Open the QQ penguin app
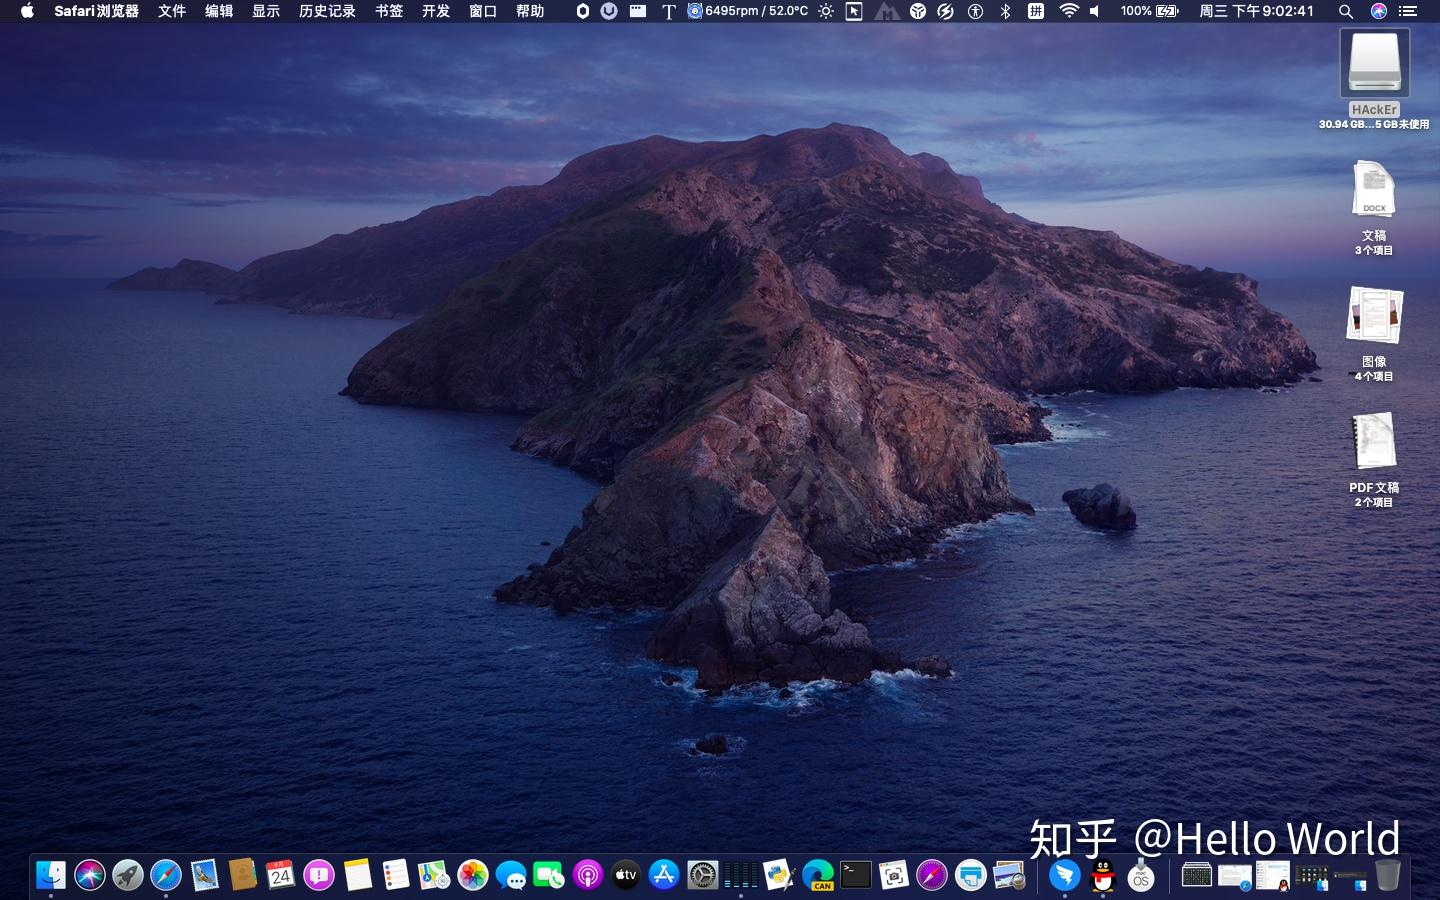1440x900 pixels. 1103,876
